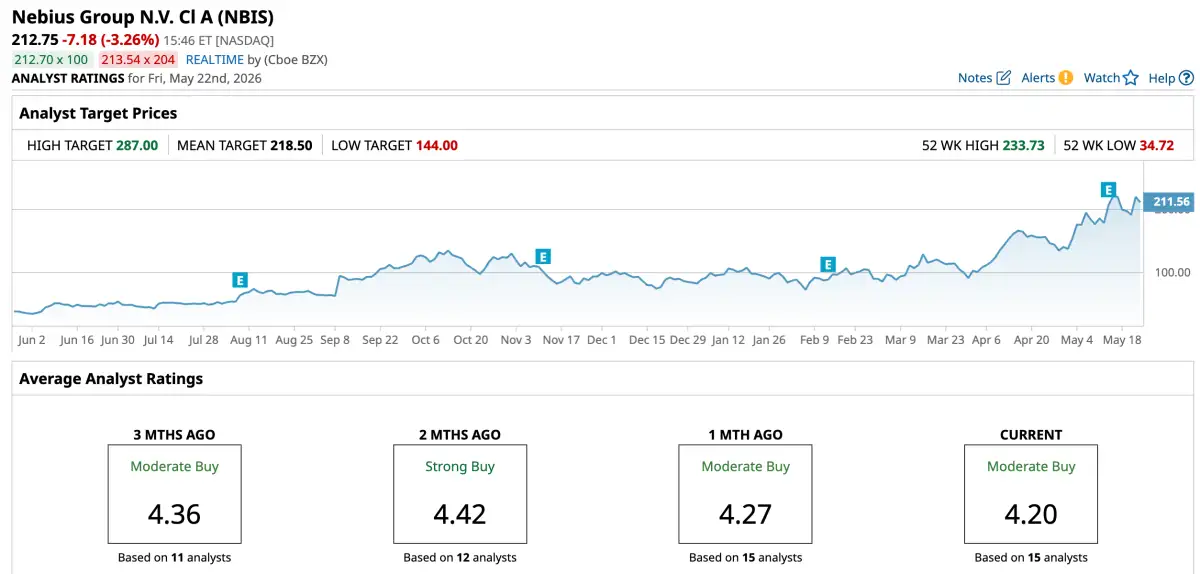Click the Dec 15 date label
1200x574 pixels.
[x=646, y=340]
